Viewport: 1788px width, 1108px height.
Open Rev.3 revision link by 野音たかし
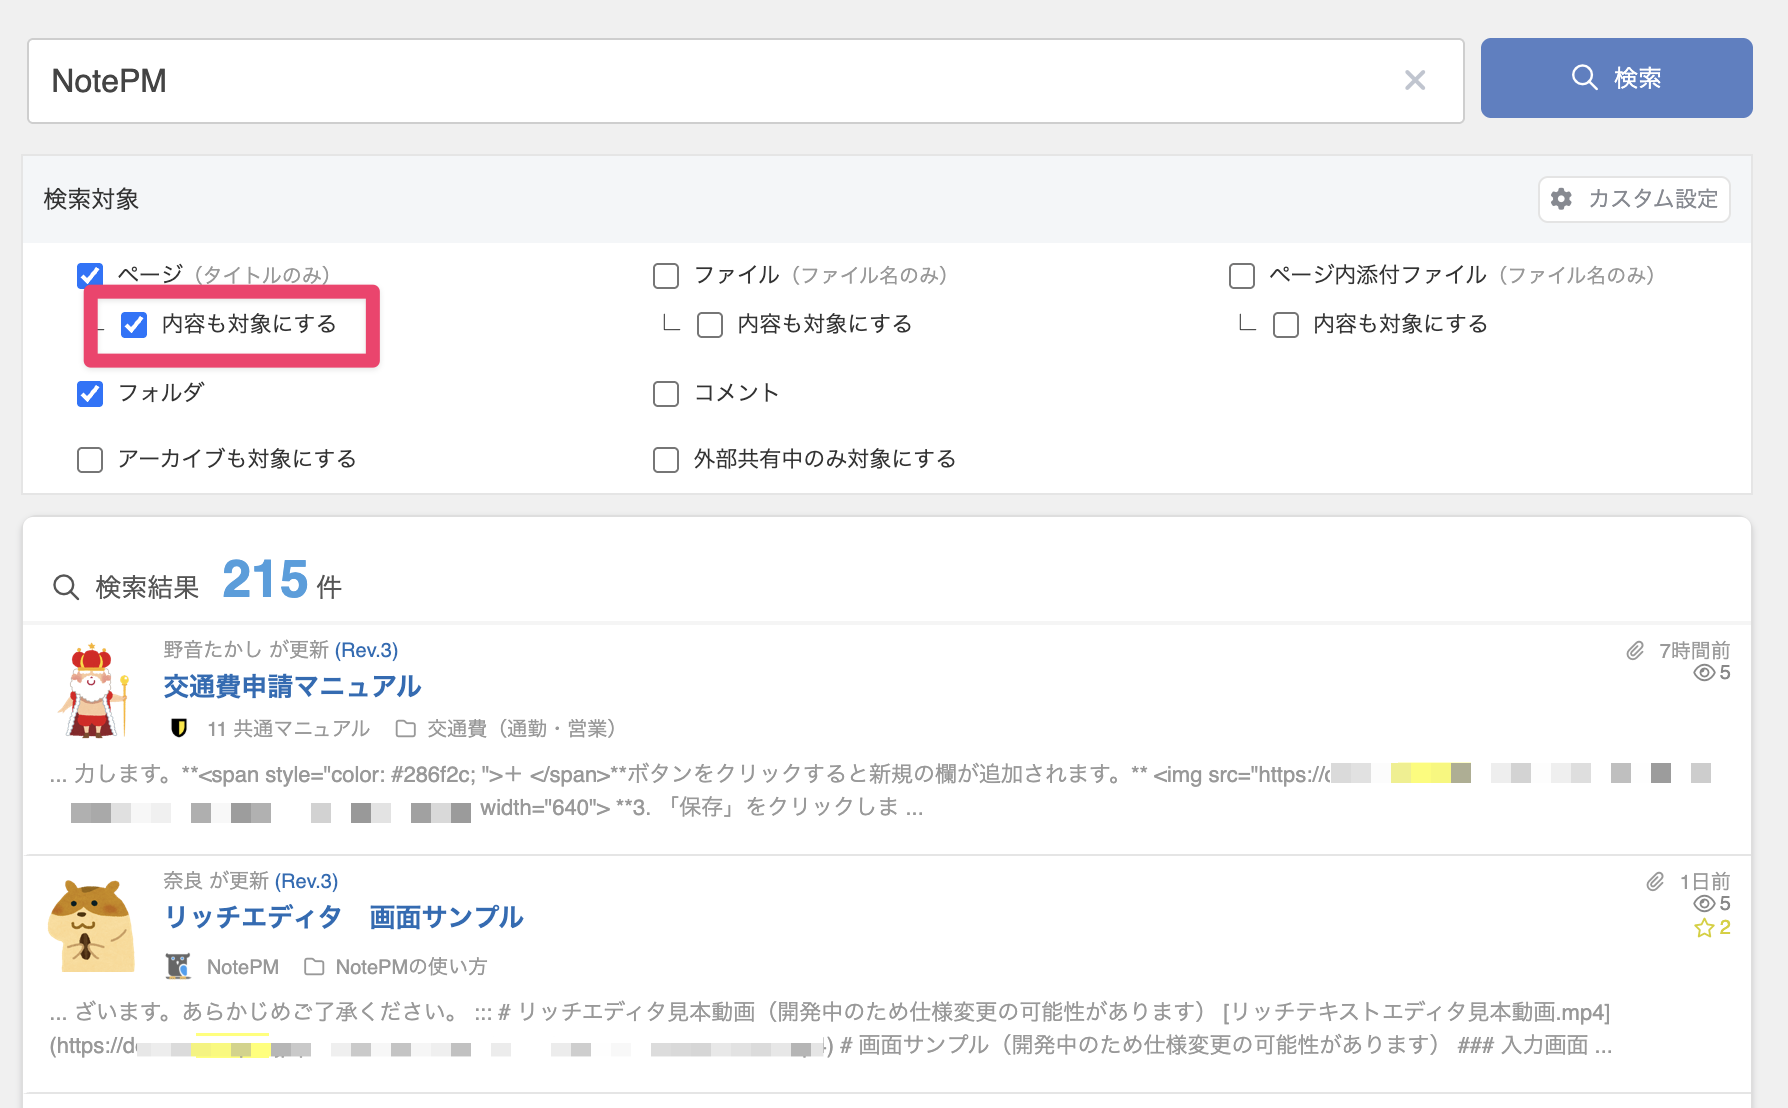pyautogui.click(x=366, y=650)
